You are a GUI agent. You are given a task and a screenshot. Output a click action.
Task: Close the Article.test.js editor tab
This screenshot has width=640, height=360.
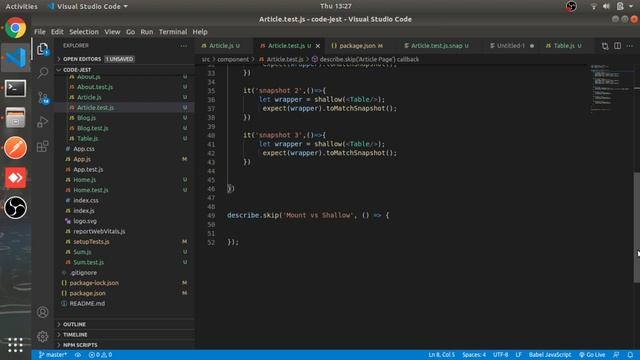point(318,46)
